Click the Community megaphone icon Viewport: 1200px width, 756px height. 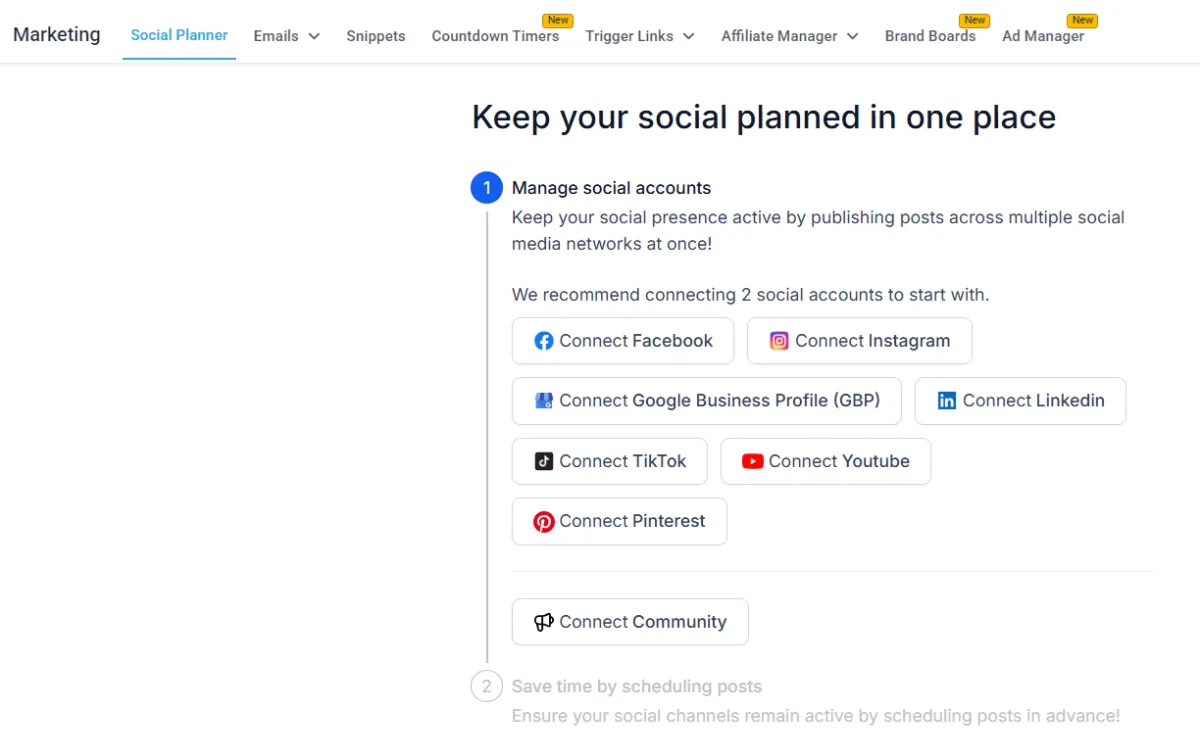pos(544,622)
